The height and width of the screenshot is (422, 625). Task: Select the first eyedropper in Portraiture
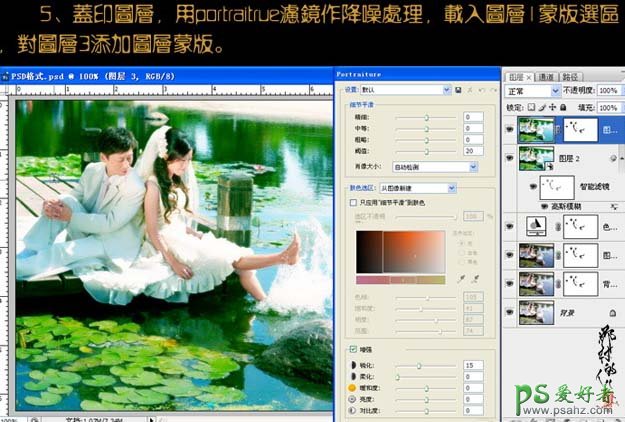pos(459,280)
